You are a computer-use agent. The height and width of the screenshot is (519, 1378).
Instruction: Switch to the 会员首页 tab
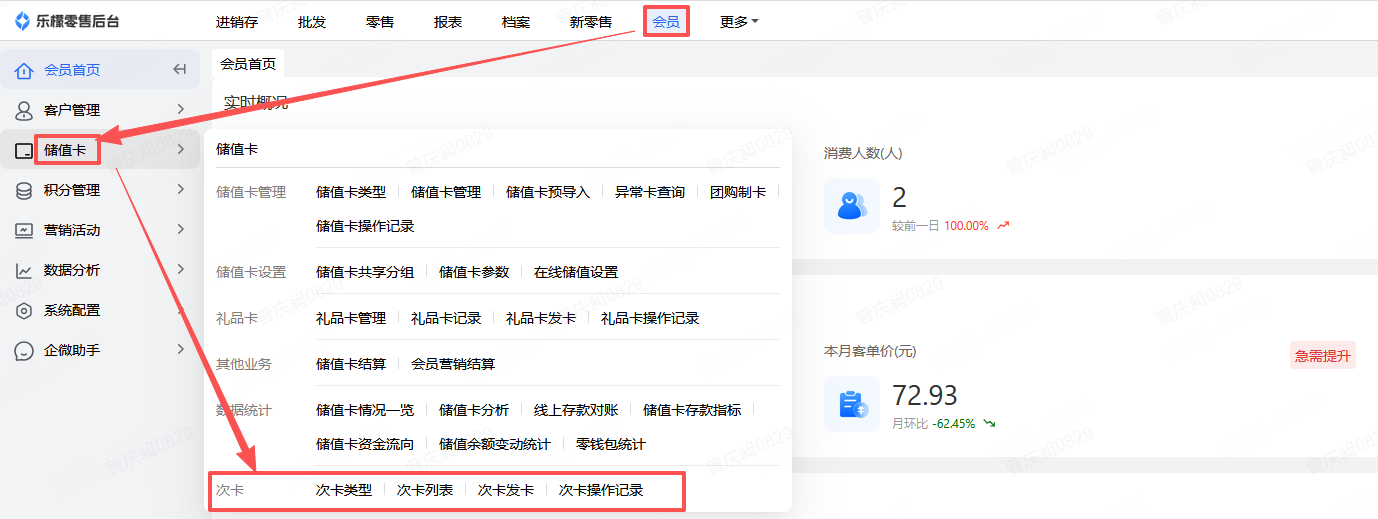point(248,63)
